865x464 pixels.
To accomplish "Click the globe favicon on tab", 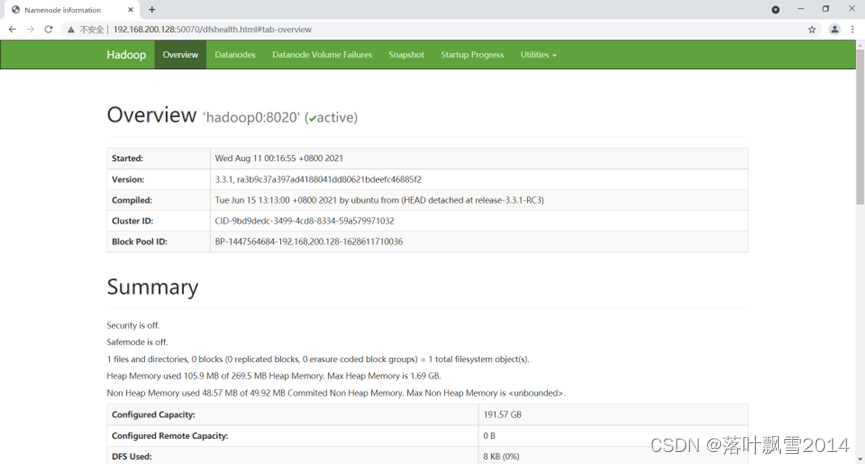I will tap(15, 9).
